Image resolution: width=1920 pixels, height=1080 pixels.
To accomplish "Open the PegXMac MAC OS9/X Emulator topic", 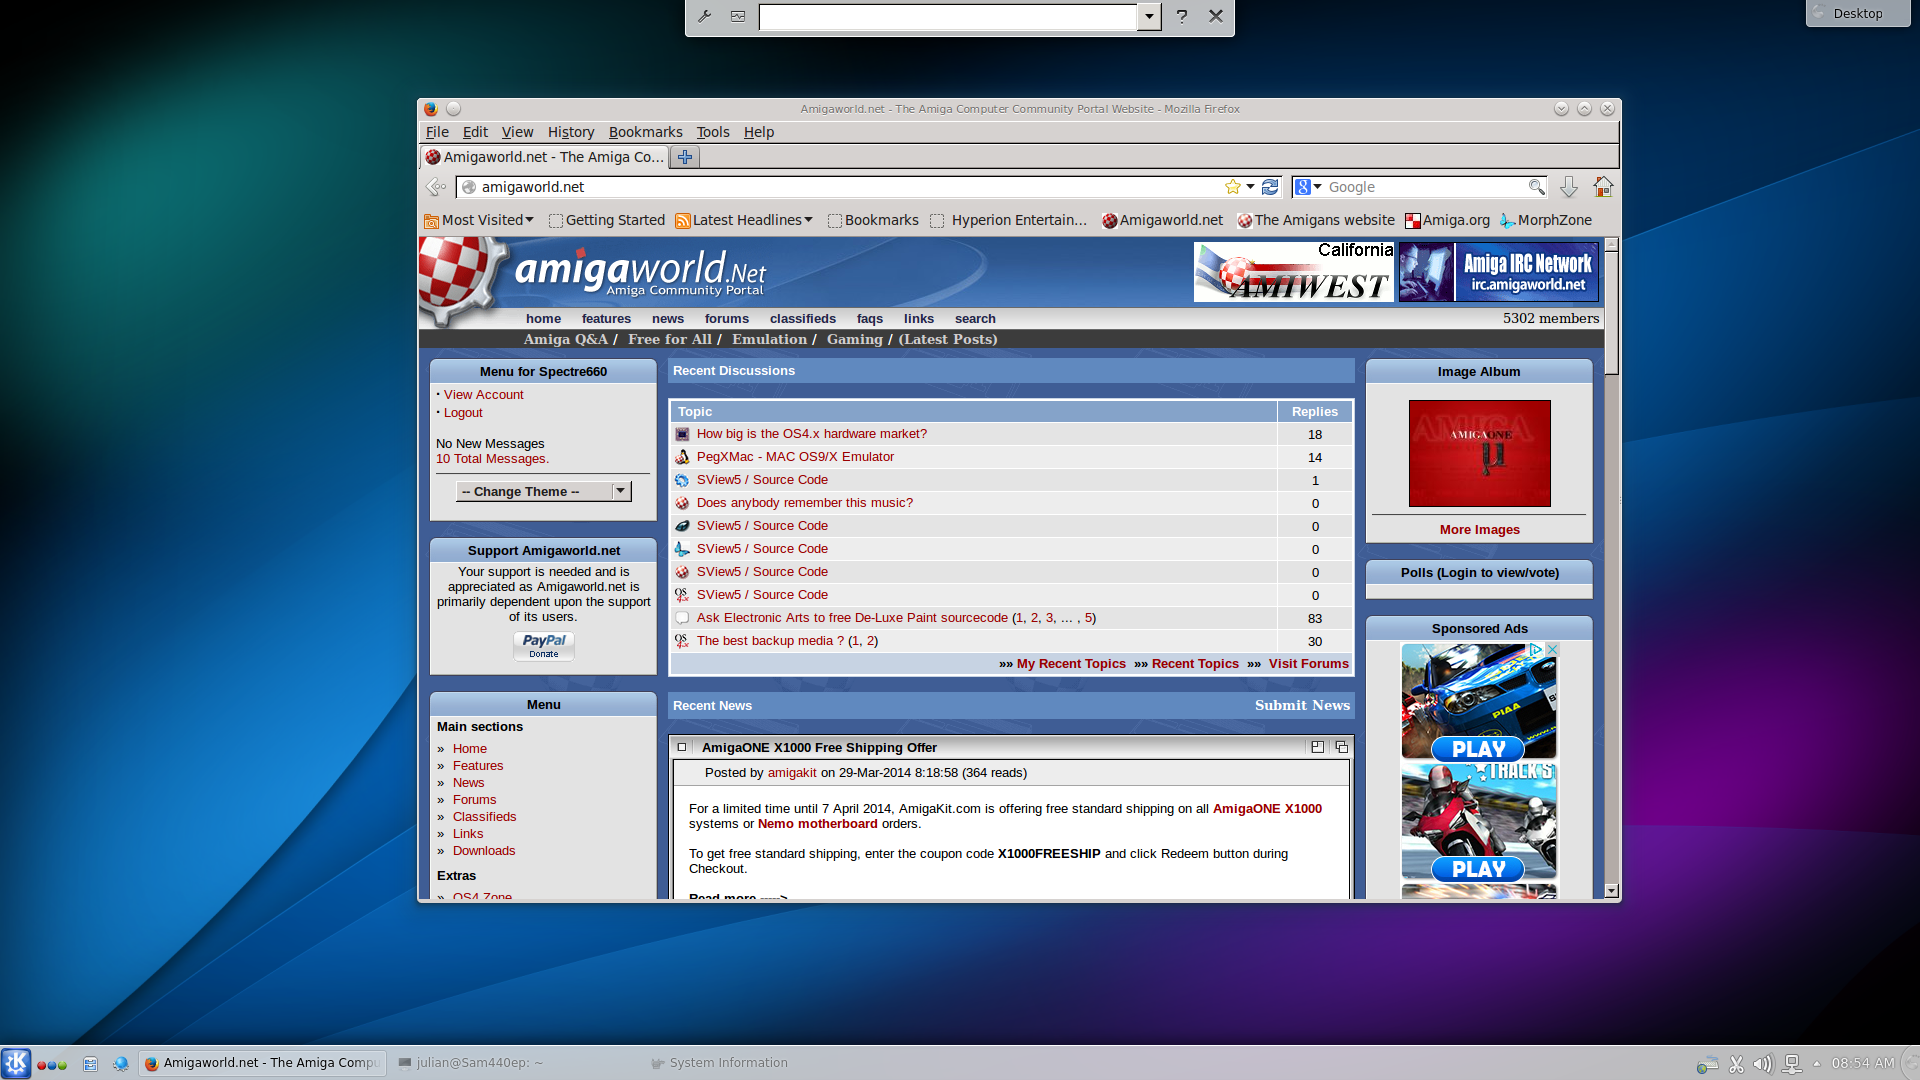I will pyautogui.click(x=795, y=457).
